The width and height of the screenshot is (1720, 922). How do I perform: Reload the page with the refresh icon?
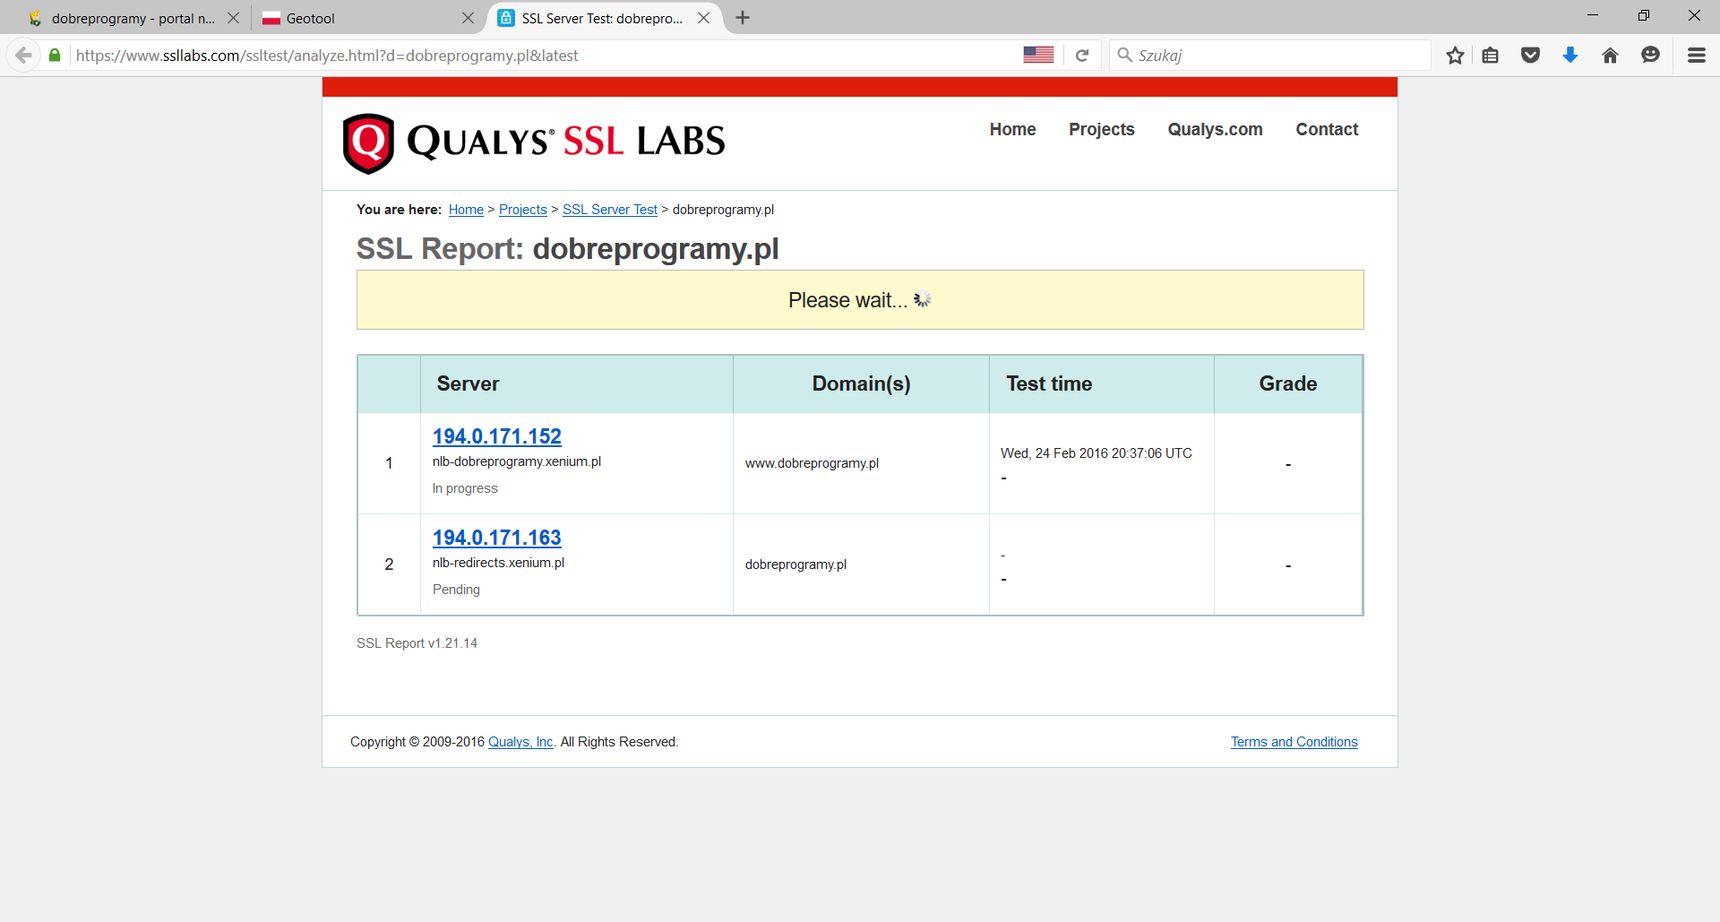1081,55
